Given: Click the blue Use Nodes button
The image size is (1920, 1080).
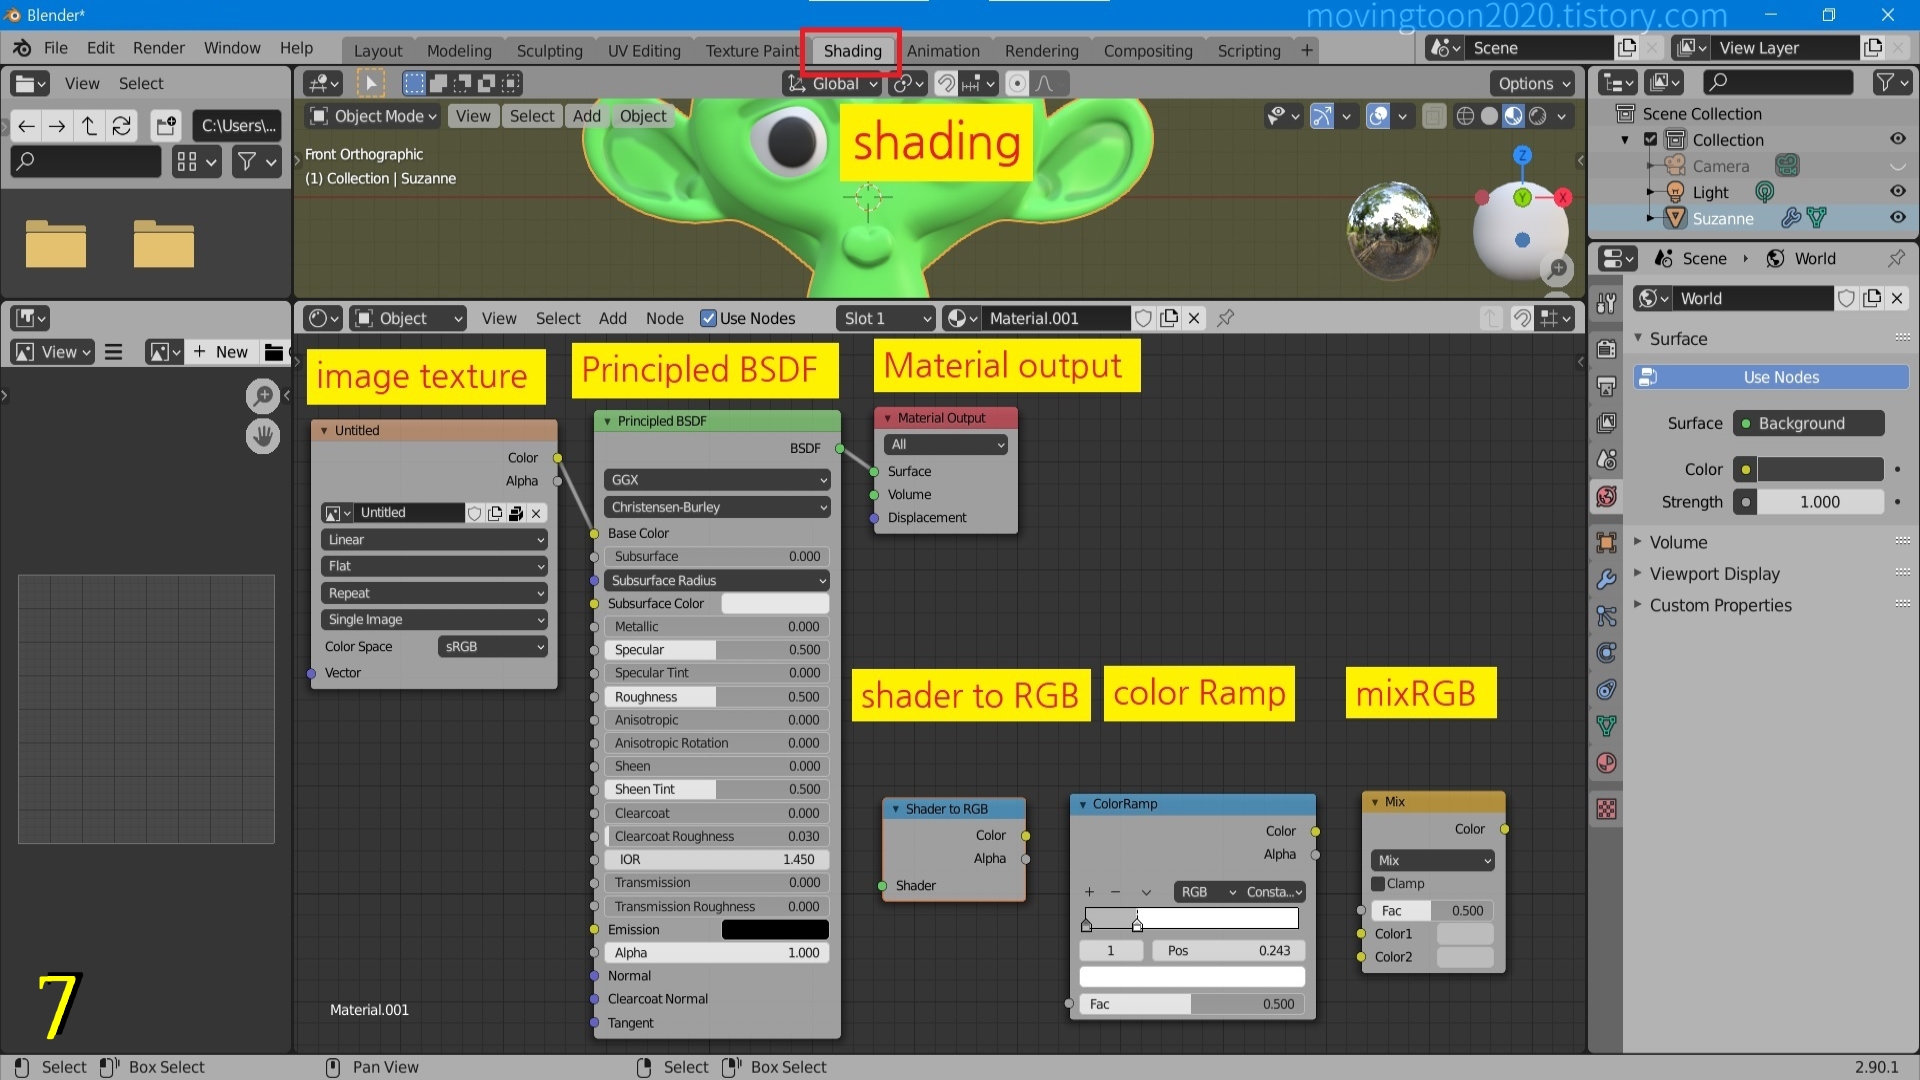Looking at the screenshot, I should (1771, 377).
